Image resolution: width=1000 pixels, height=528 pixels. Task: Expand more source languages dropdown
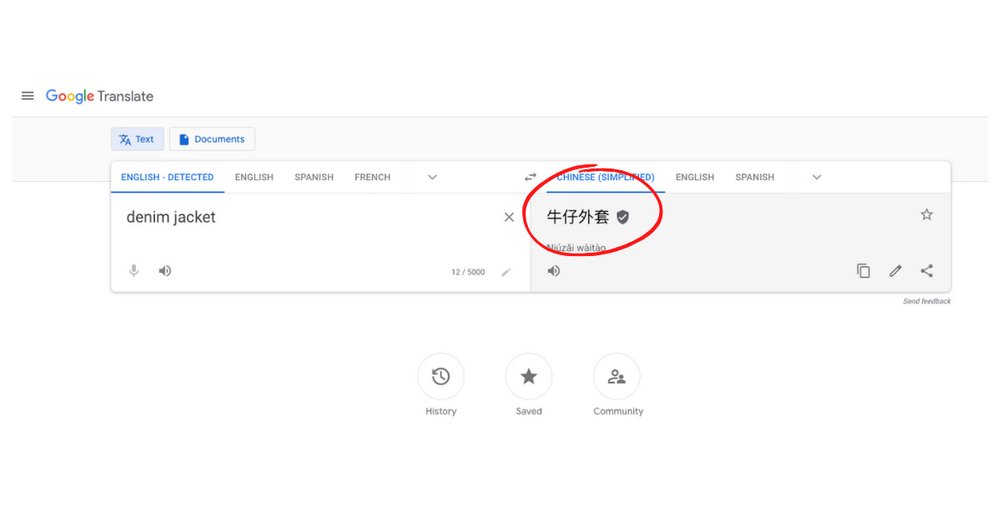point(432,177)
